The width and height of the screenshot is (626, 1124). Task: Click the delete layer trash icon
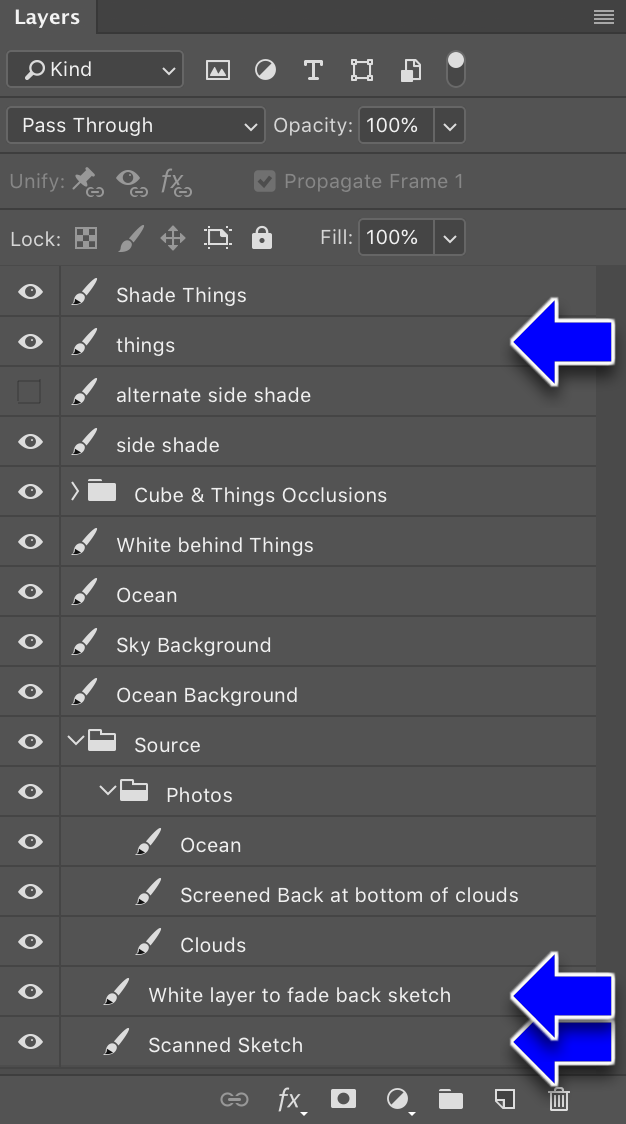(559, 1098)
